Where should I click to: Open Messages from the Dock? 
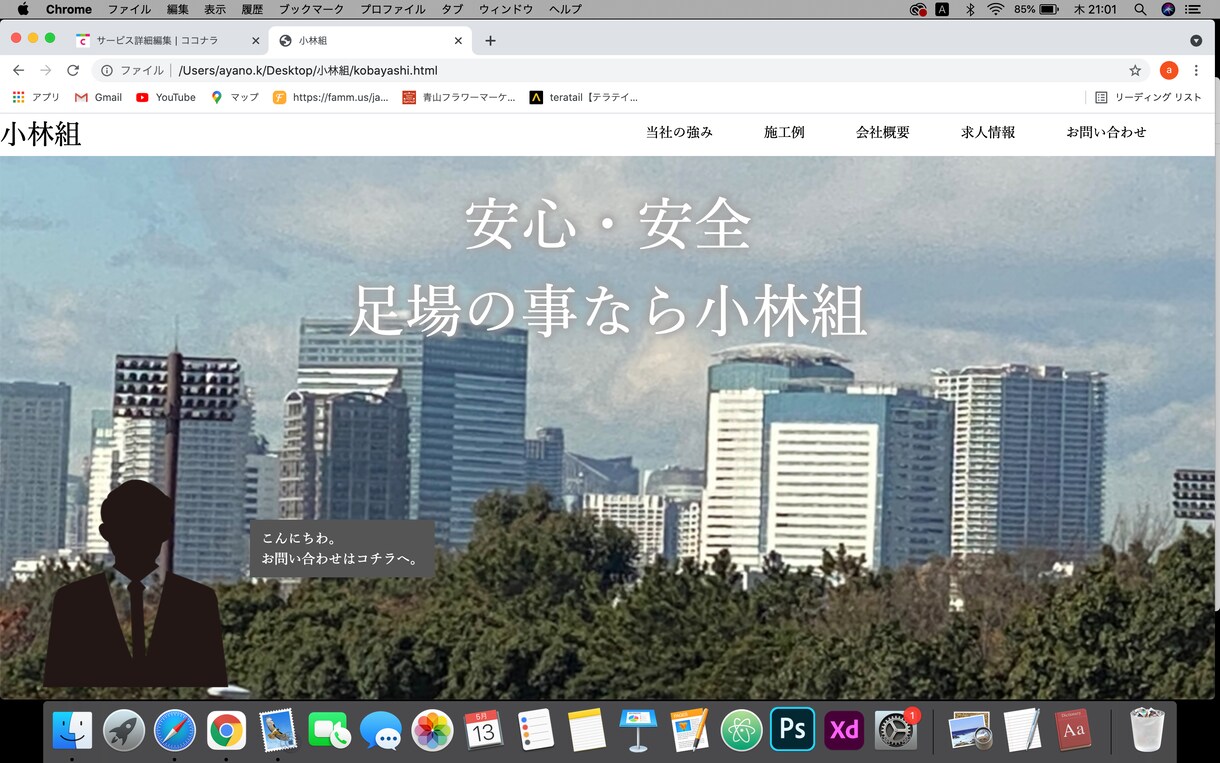[381, 730]
